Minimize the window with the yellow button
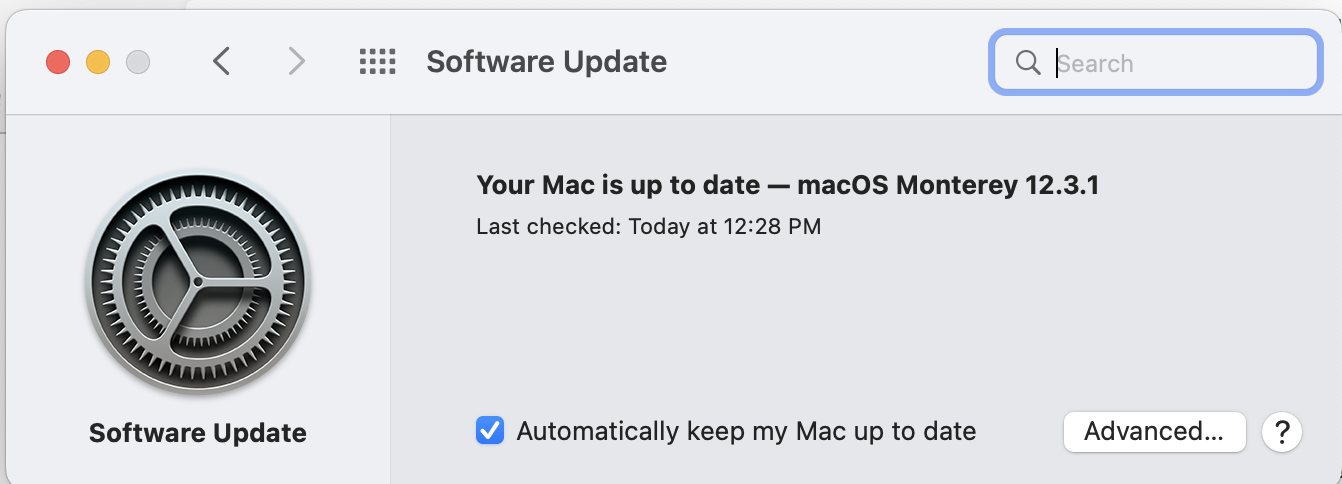 pyautogui.click(x=98, y=63)
